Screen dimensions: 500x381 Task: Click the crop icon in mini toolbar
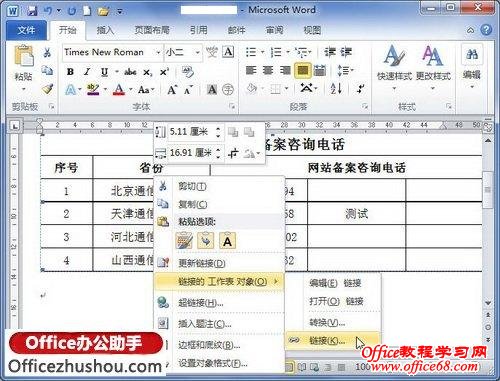pos(233,153)
